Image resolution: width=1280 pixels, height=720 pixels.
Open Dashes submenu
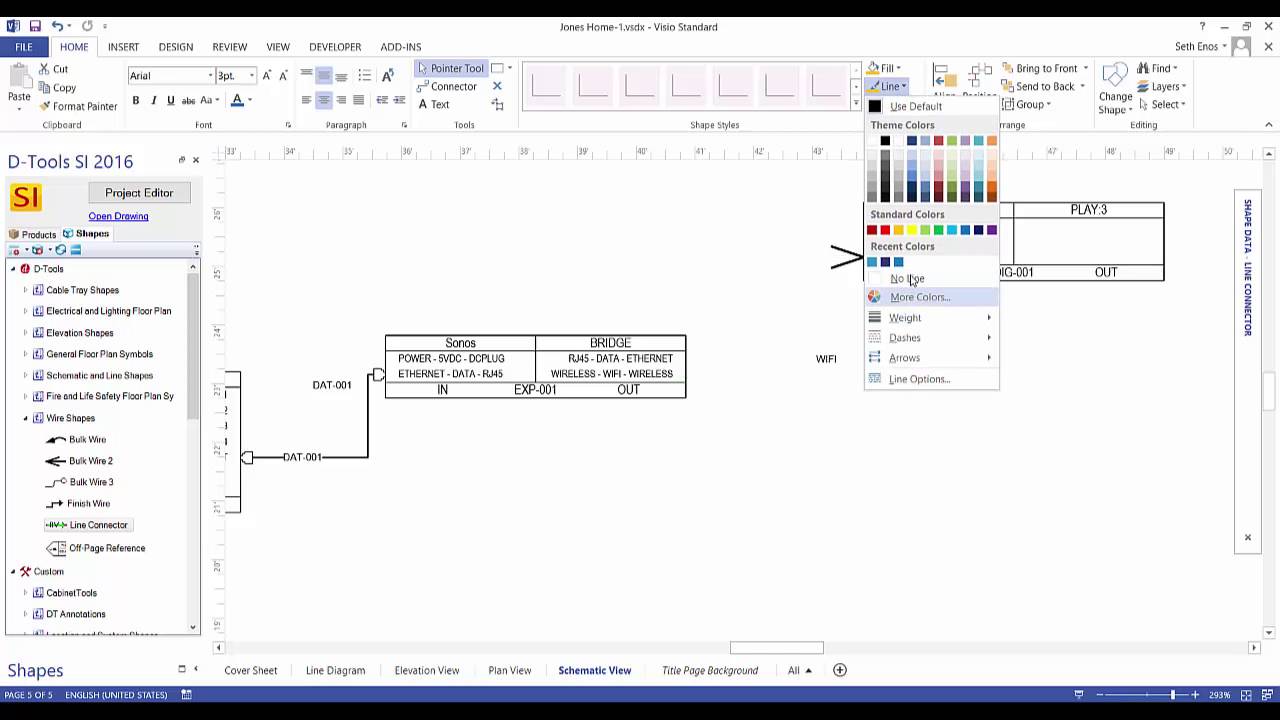931,338
